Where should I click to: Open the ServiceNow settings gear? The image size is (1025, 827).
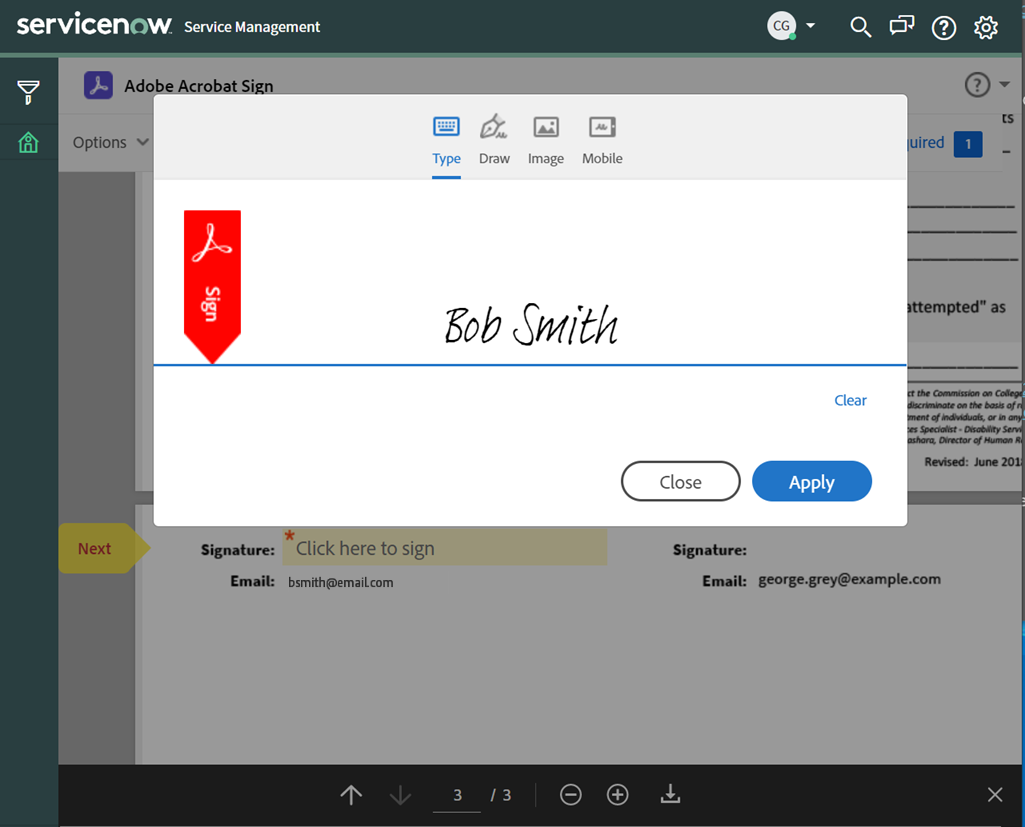[985, 27]
